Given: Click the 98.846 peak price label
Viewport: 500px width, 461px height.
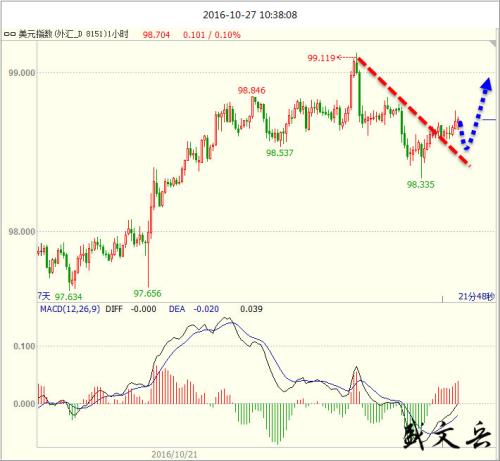Looking at the screenshot, I should [251, 90].
